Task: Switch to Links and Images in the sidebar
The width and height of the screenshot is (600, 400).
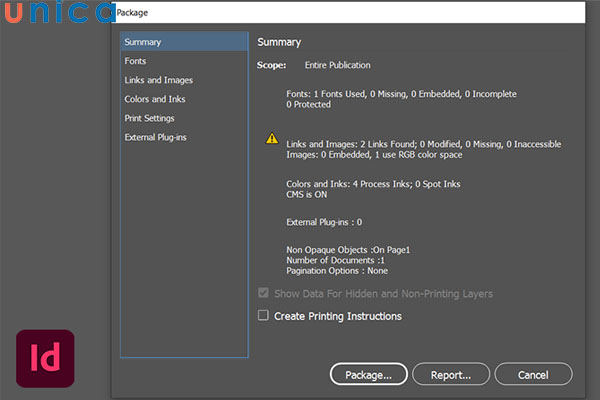Action: click(x=159, y=80)
